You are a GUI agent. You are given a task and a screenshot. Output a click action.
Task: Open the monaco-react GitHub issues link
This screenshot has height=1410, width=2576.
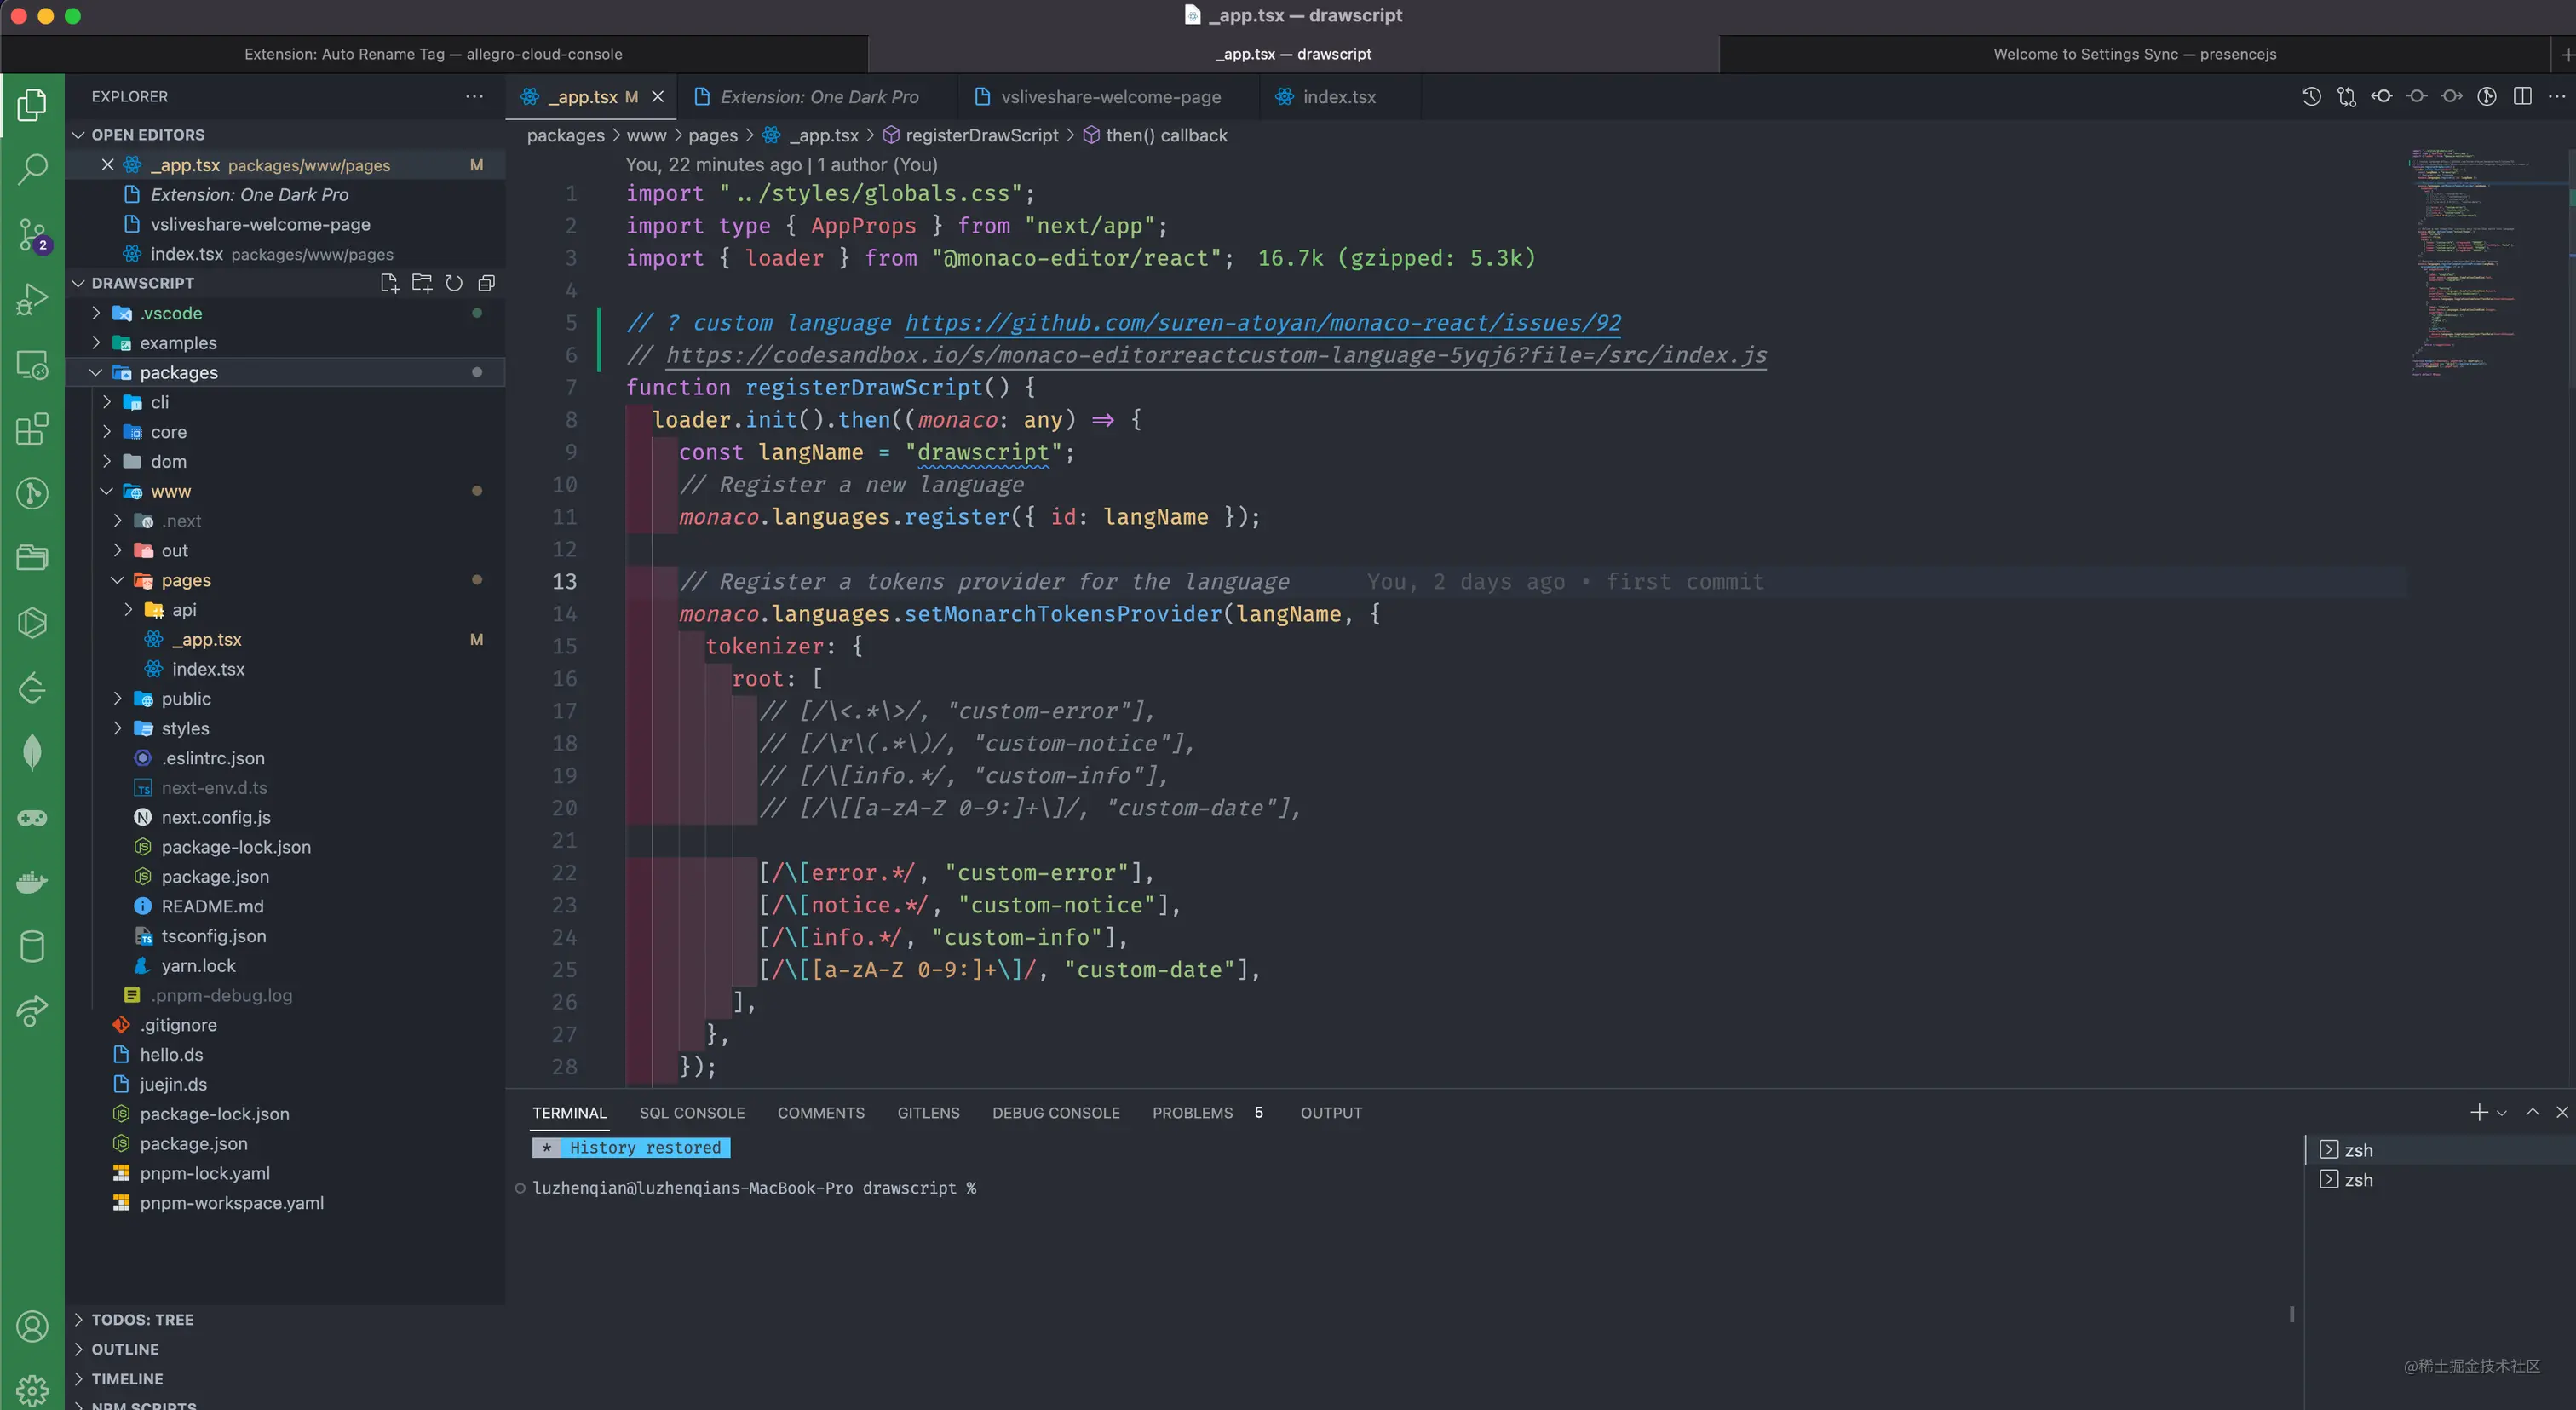tap(1262, 323)
